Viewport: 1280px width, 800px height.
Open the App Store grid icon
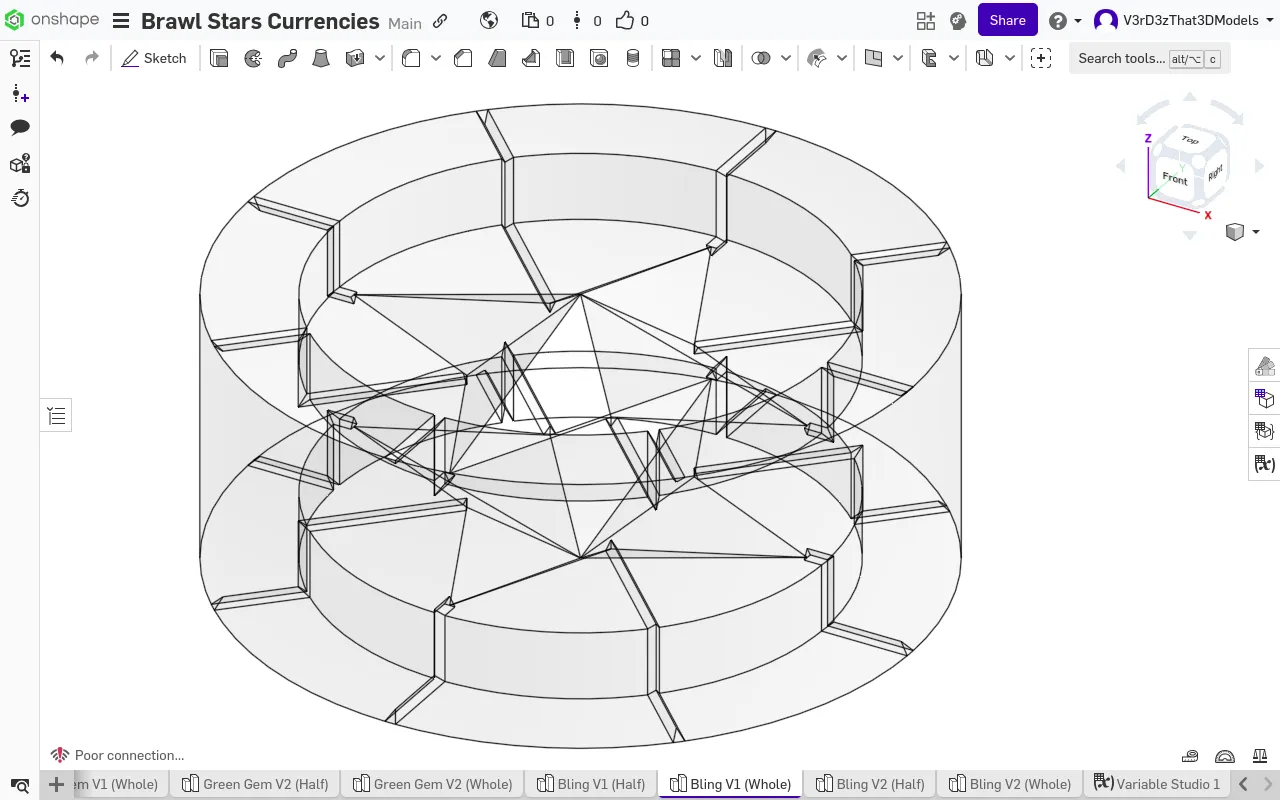pyautogui.click(x=926, y=20)
